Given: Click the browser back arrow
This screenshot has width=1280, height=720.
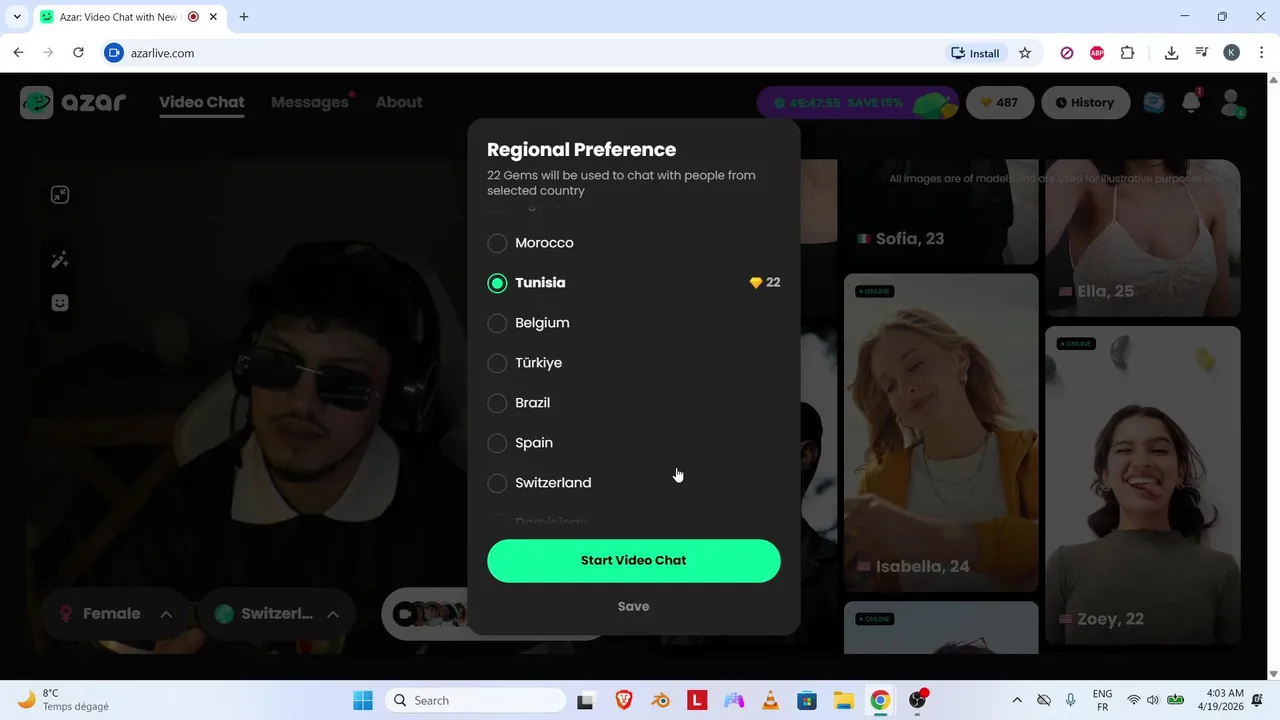Looking at the screenshot, I should pos(18,53).
